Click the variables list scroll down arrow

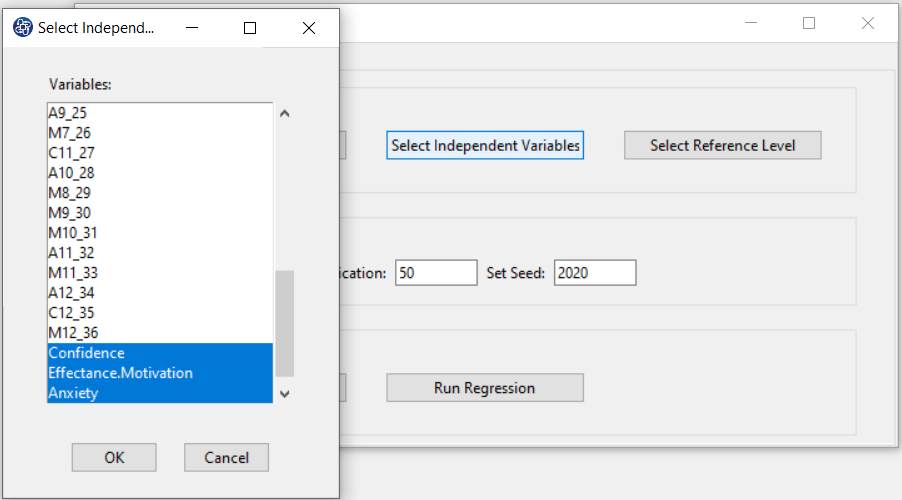284,394
